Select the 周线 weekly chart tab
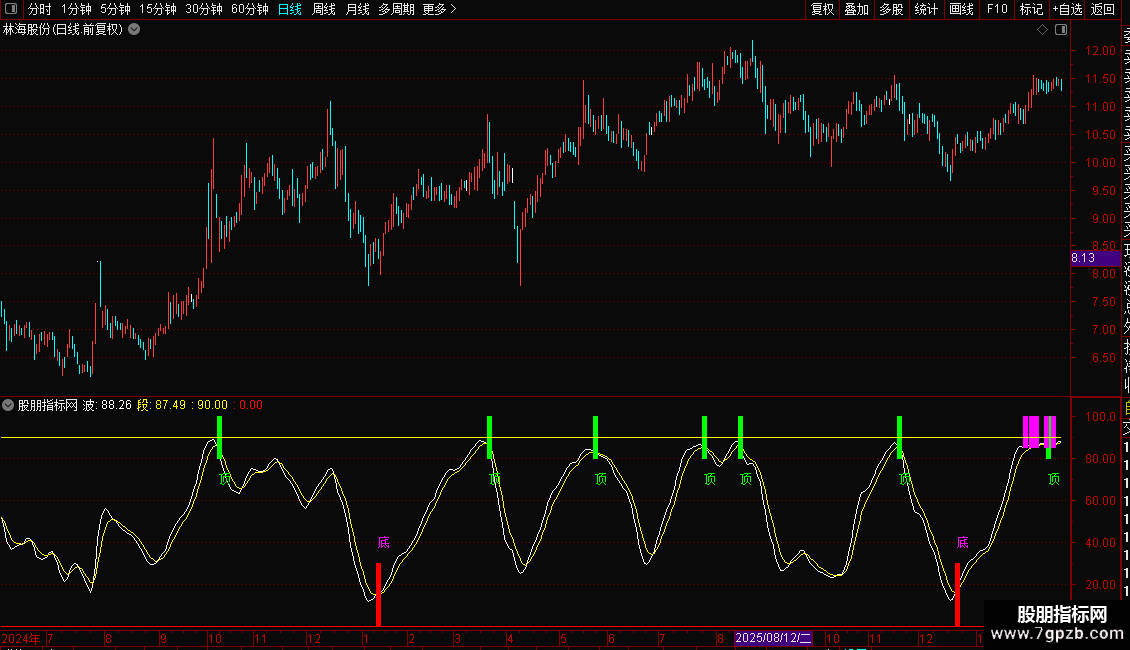 pyautogui.click(x=324, y=9)
